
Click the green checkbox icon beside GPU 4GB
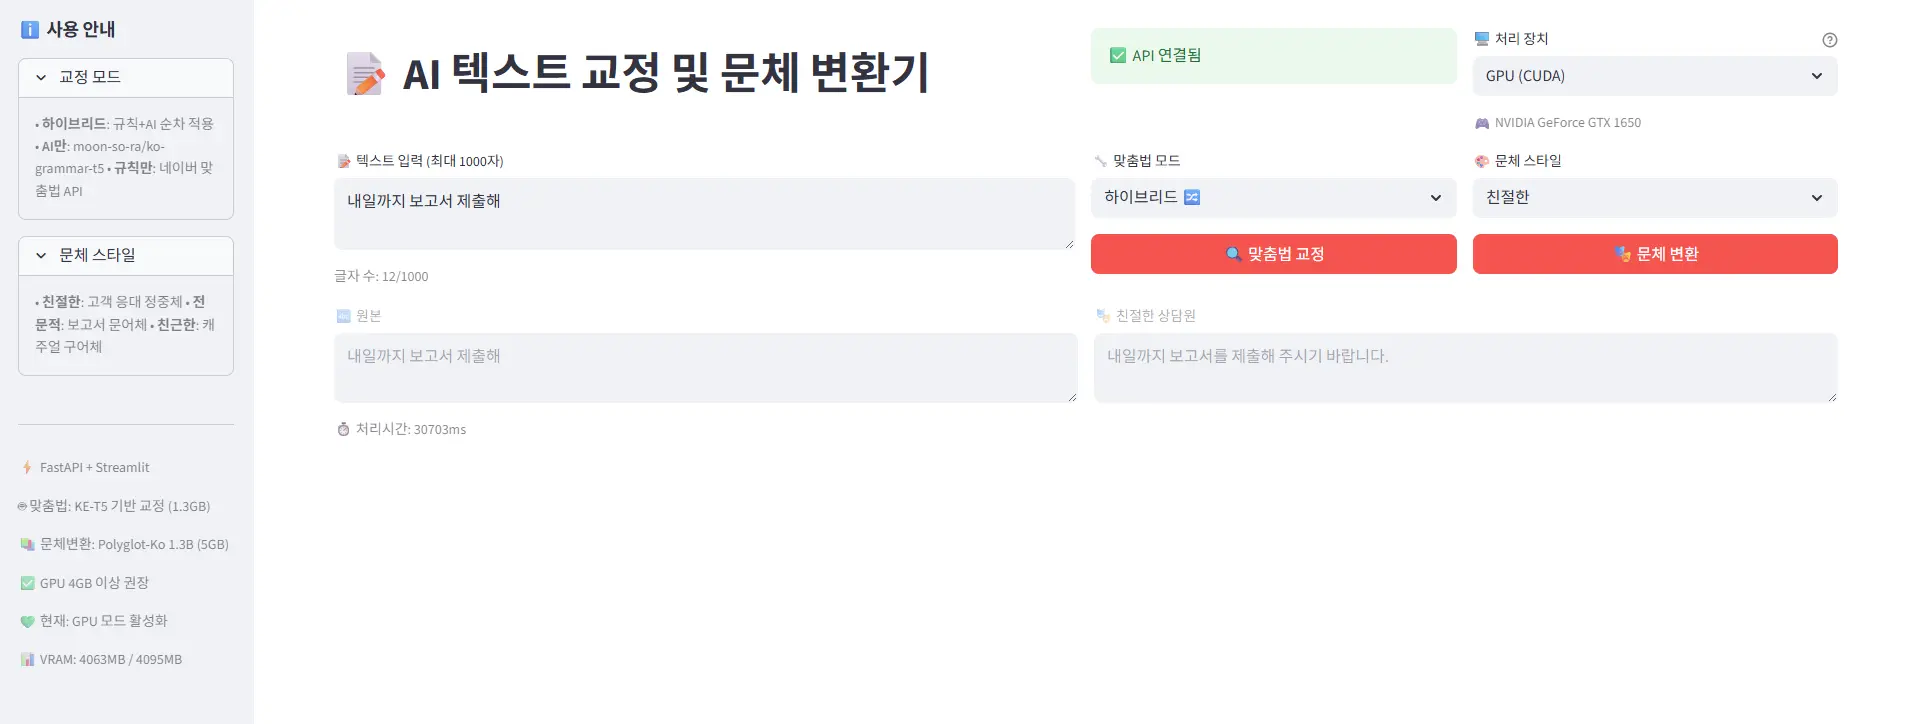pyautogui.click(x=27, y=583)
